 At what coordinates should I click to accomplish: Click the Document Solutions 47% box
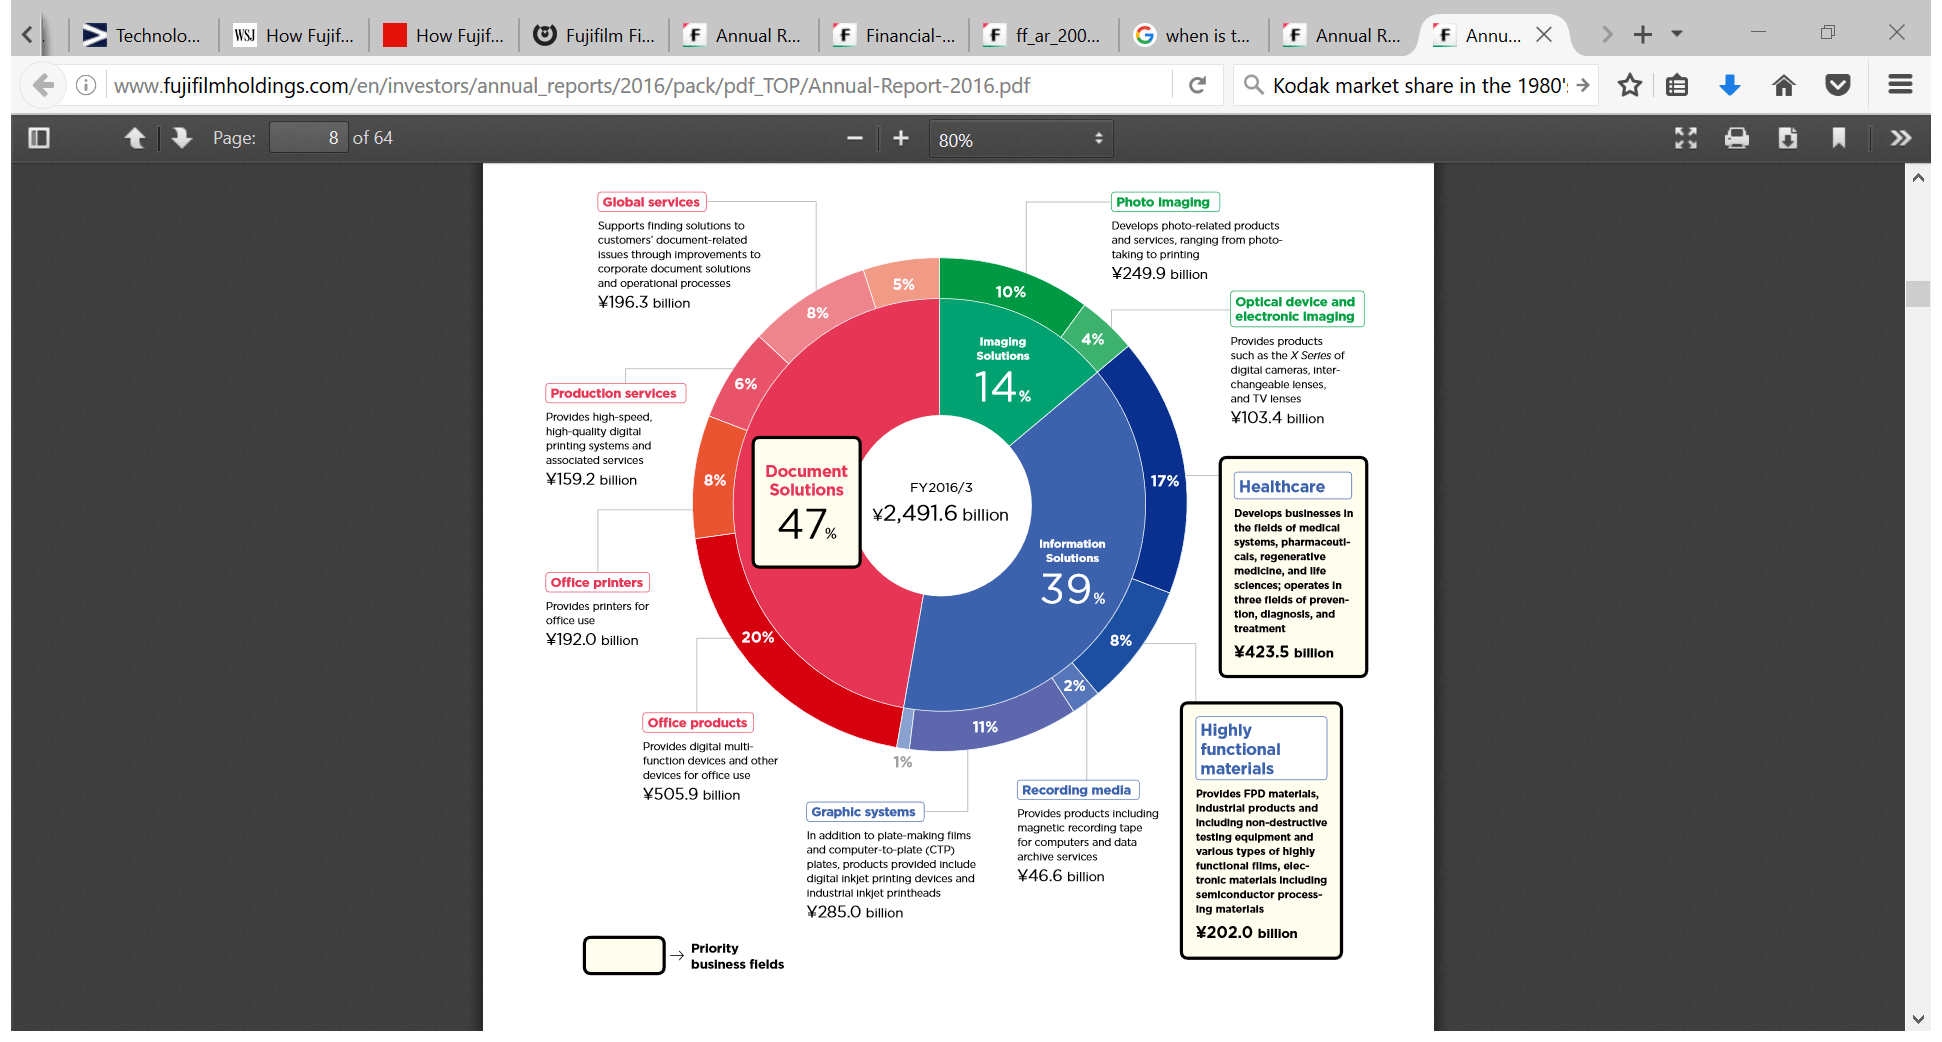[x=806, y=502]
